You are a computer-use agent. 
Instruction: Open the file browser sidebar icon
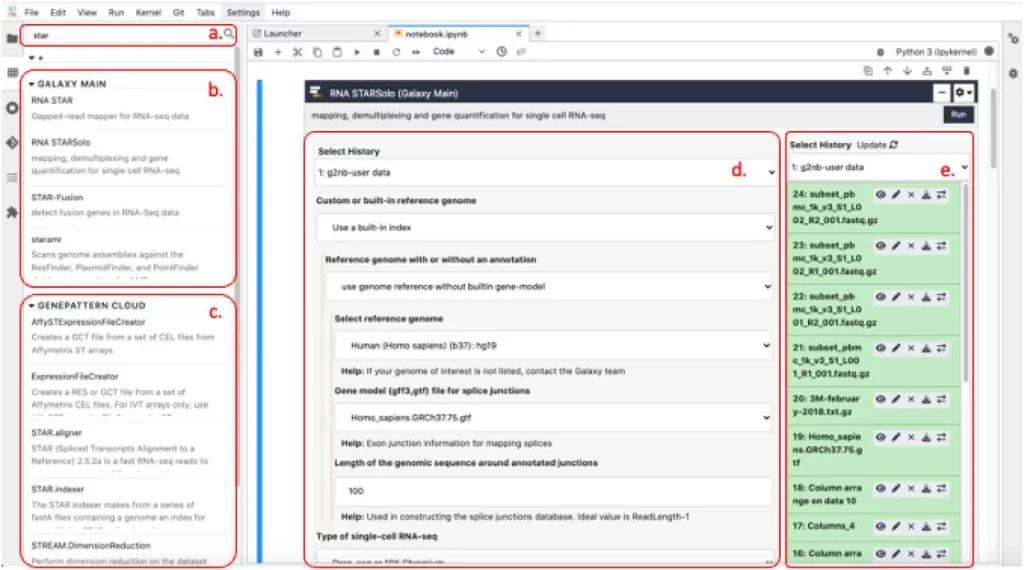click(12, 39)
